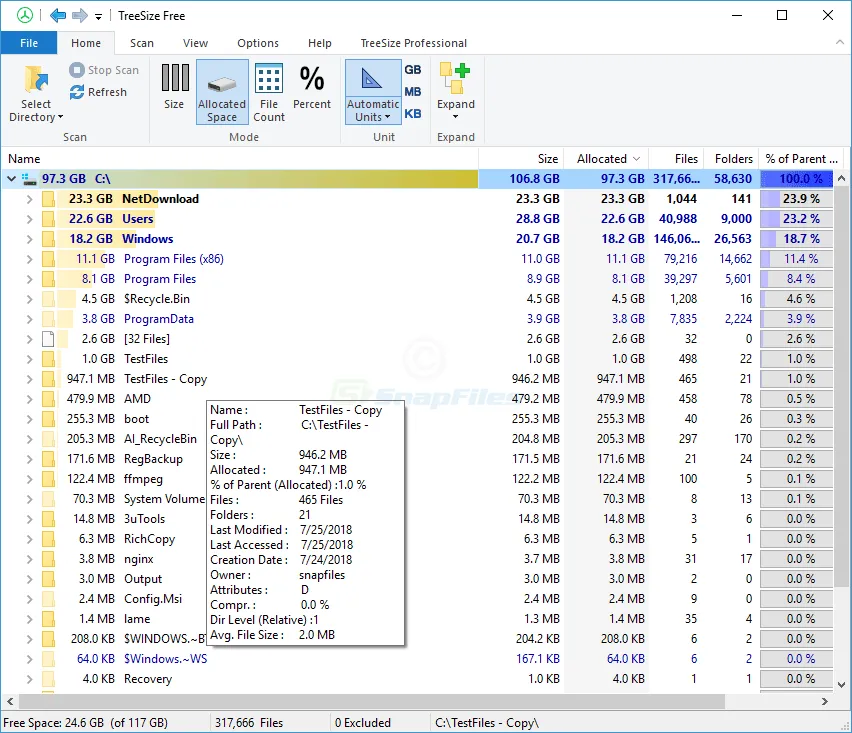The width and height of the screenshot is (852, 733).
Task: Click the 23.9 % bar for NetDownload
Action: coord(797,199)
